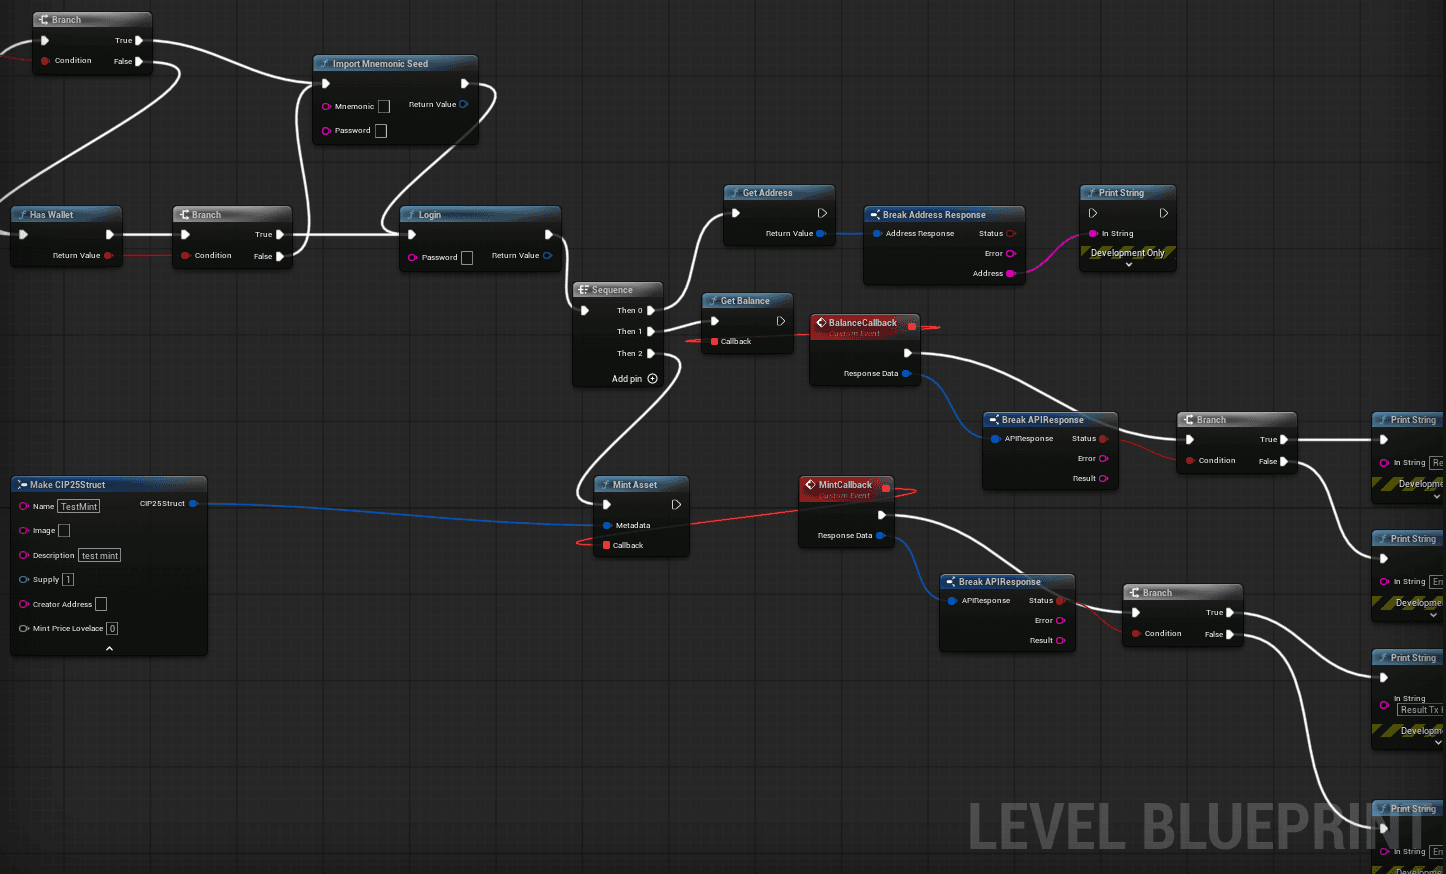Click the Description field containing test mint
Screen dimensions: 1446x874
[100, 556]
